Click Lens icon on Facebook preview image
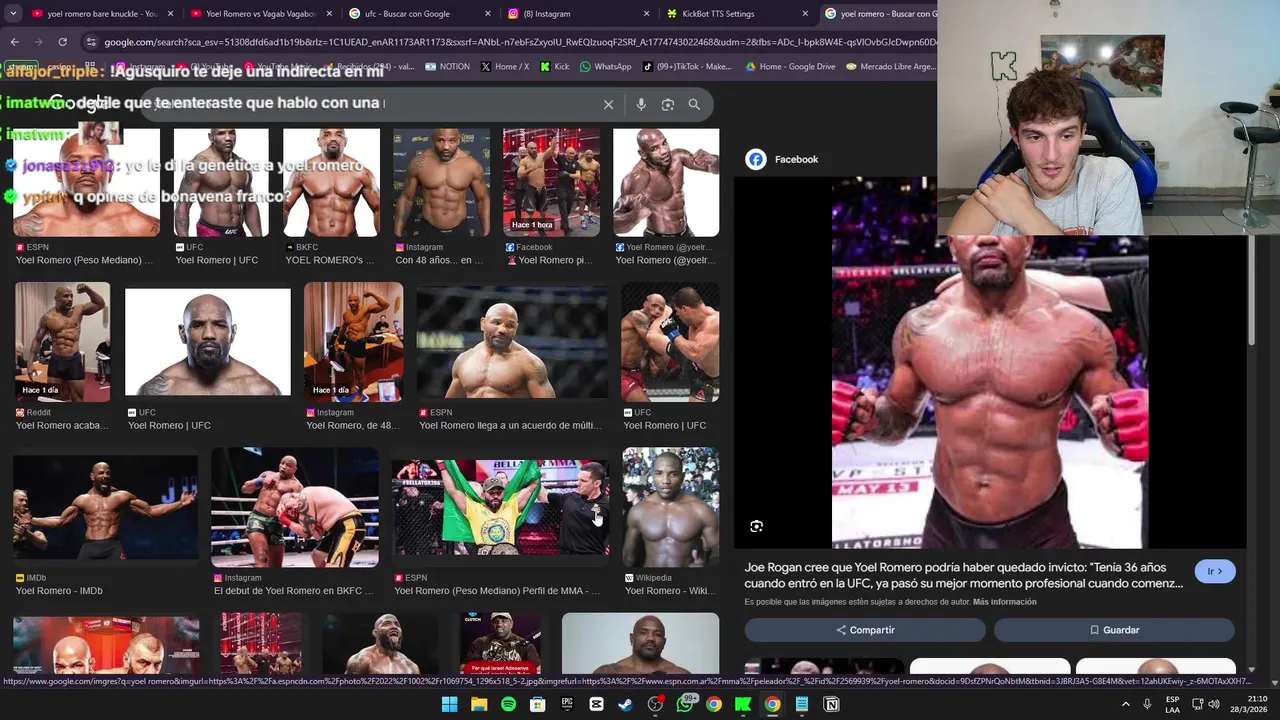 pos(757,526)
